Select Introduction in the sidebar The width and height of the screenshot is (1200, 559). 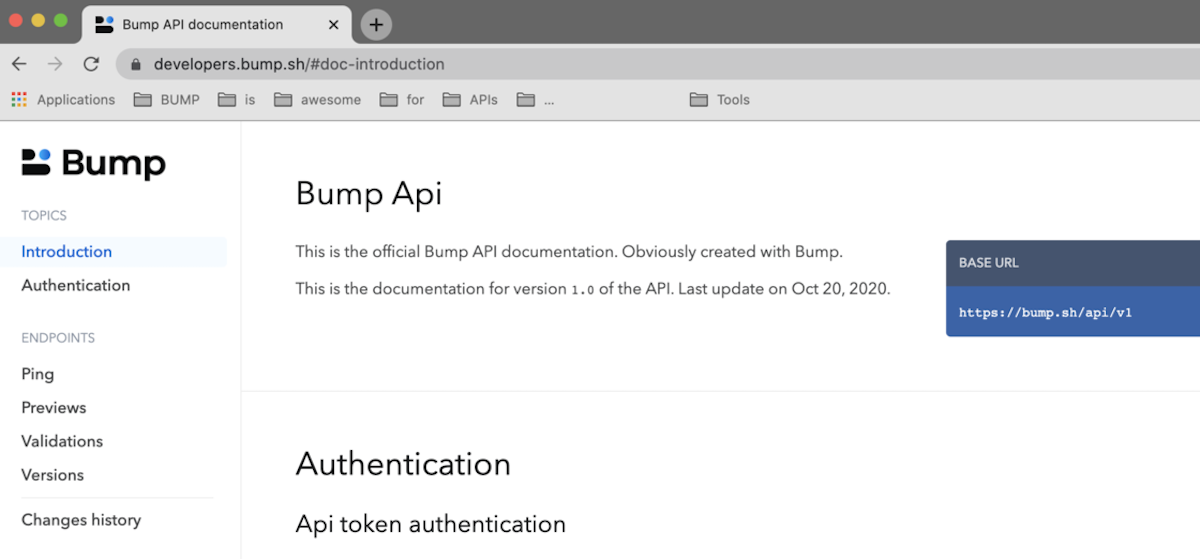(x=67, y=252)
